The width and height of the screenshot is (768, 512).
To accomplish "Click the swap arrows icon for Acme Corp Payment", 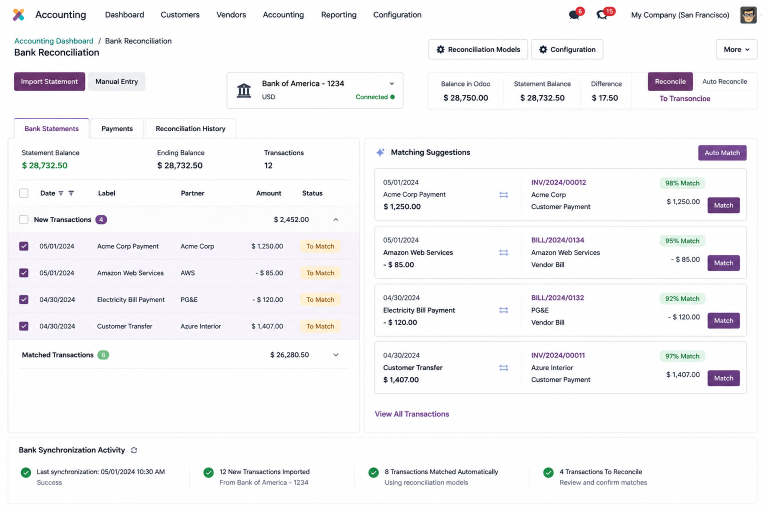I will [x=504, y=195].
